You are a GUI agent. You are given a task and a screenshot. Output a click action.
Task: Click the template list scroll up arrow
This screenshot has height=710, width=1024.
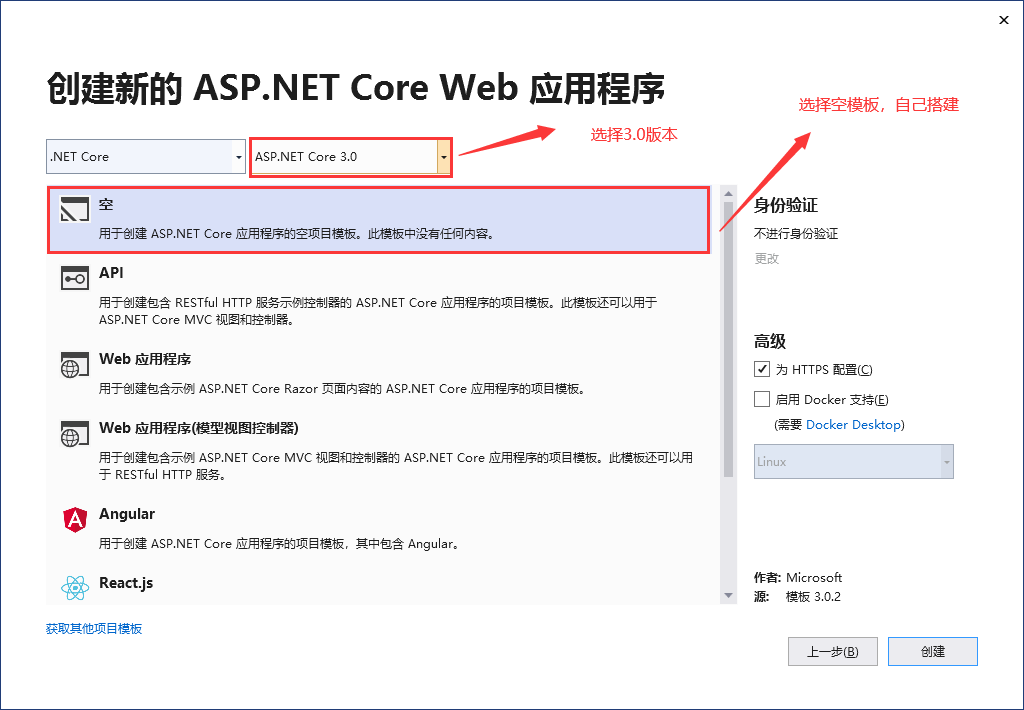pyautogui.click(x=728, y=193)
